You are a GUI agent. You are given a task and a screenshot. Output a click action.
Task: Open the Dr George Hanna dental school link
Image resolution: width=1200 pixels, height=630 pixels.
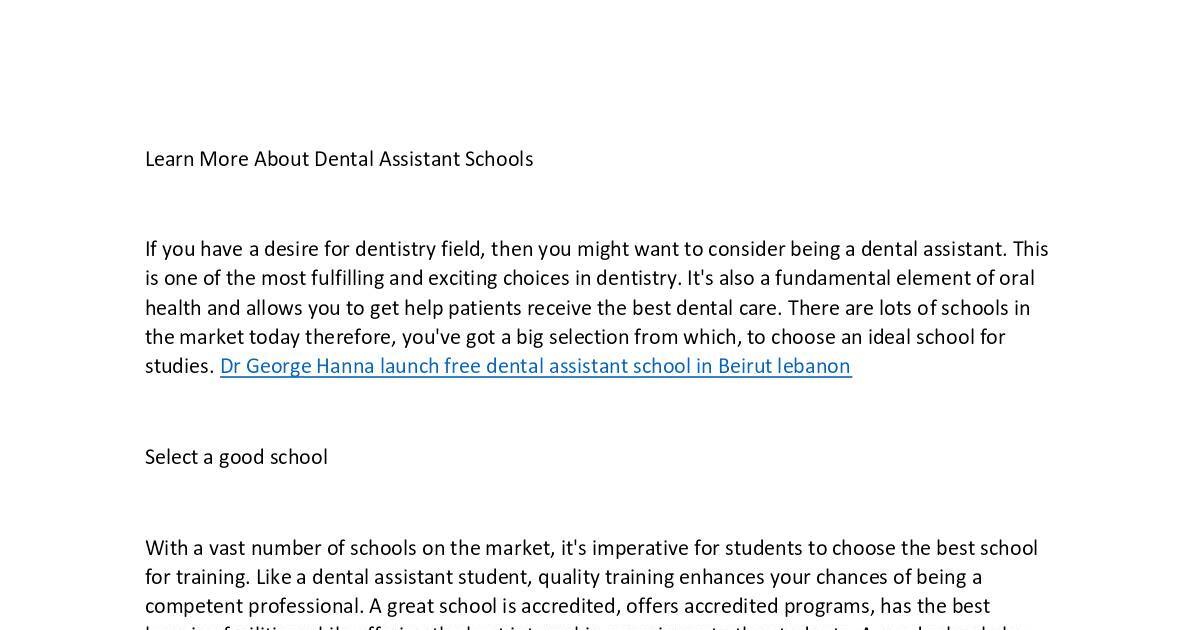(x=535, y=366)
